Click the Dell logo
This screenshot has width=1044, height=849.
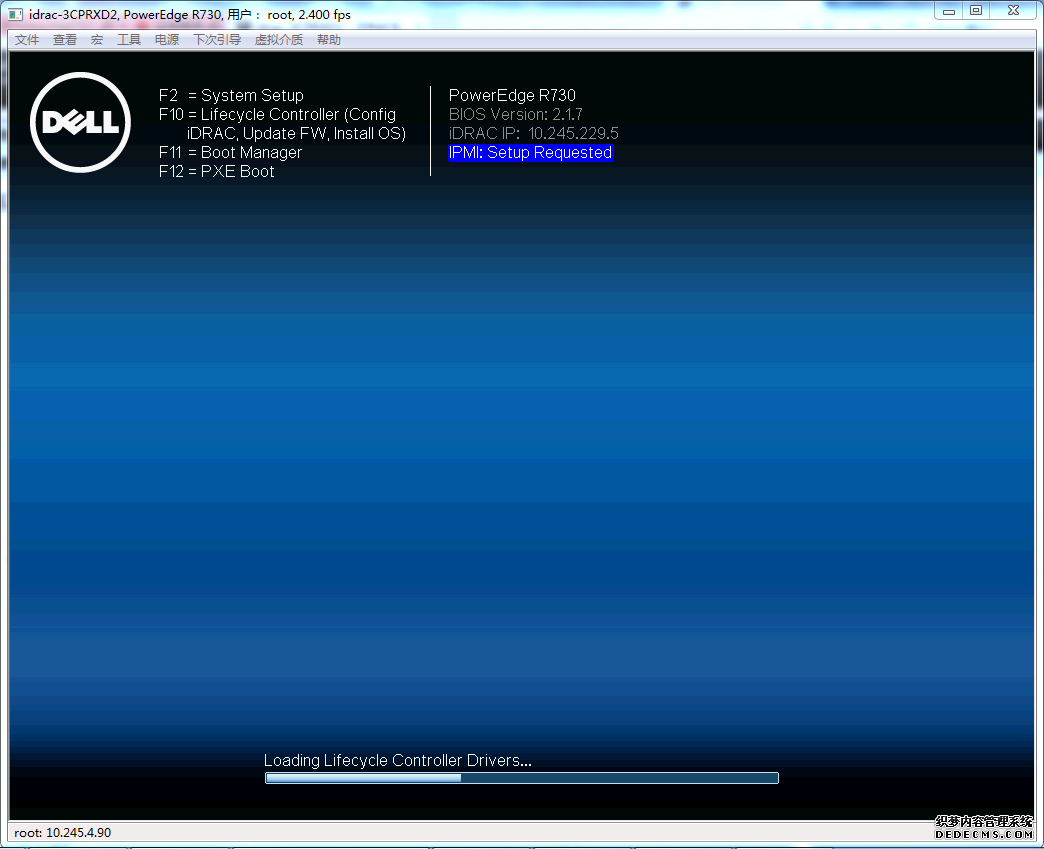click(81, 123)
